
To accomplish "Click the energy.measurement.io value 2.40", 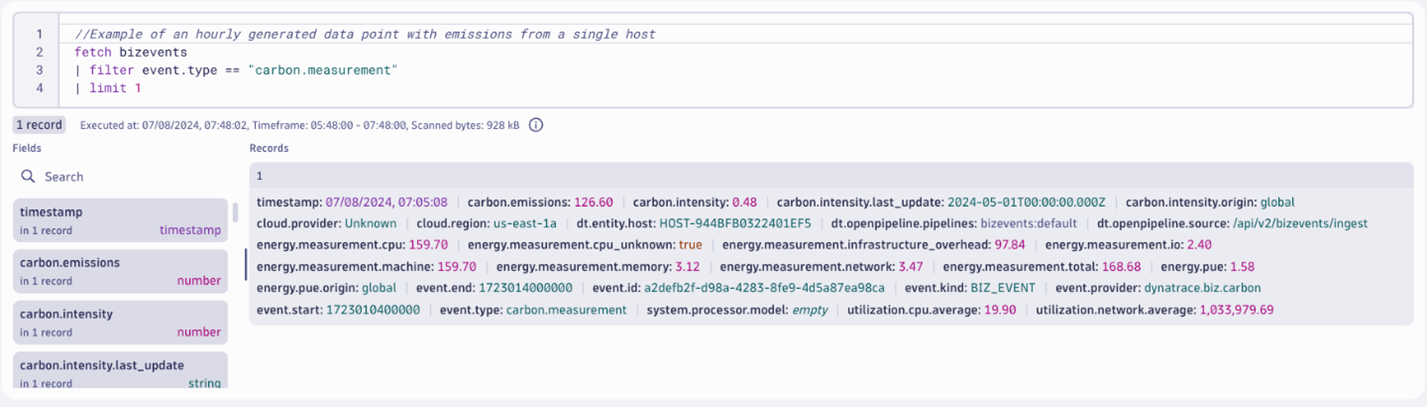I will pyautogui.click(x=1200, y=244).
